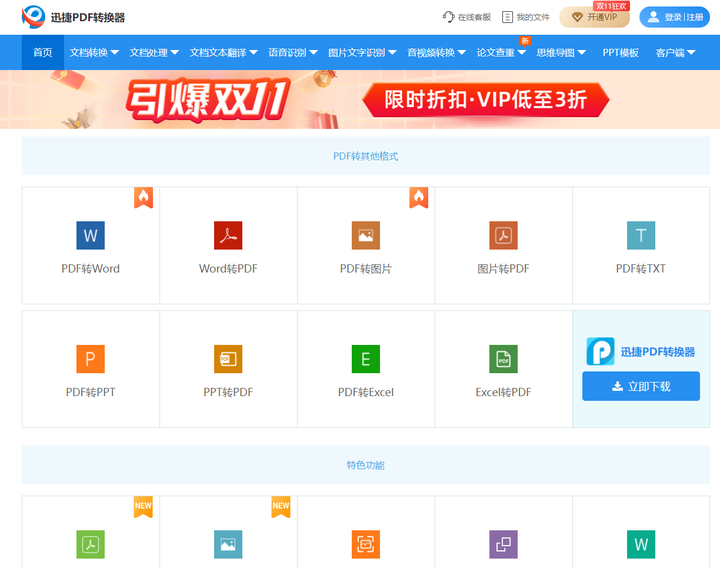Open the green PDF icon in 特色功能 row
Image resolution: width=720 pixels, height=568 pixels.
click(90, 544)
